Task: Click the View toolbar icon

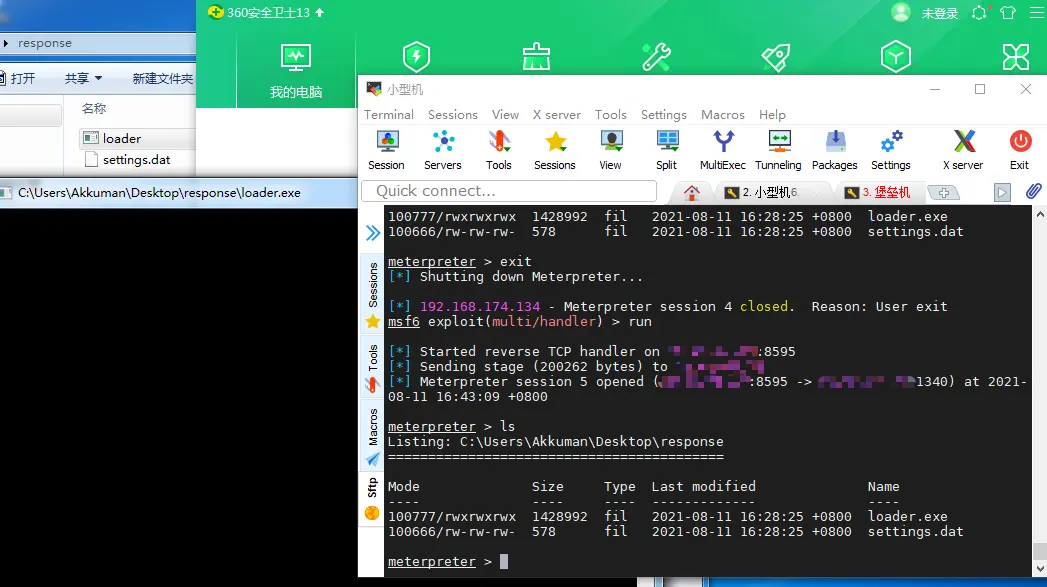Action: 610,150
